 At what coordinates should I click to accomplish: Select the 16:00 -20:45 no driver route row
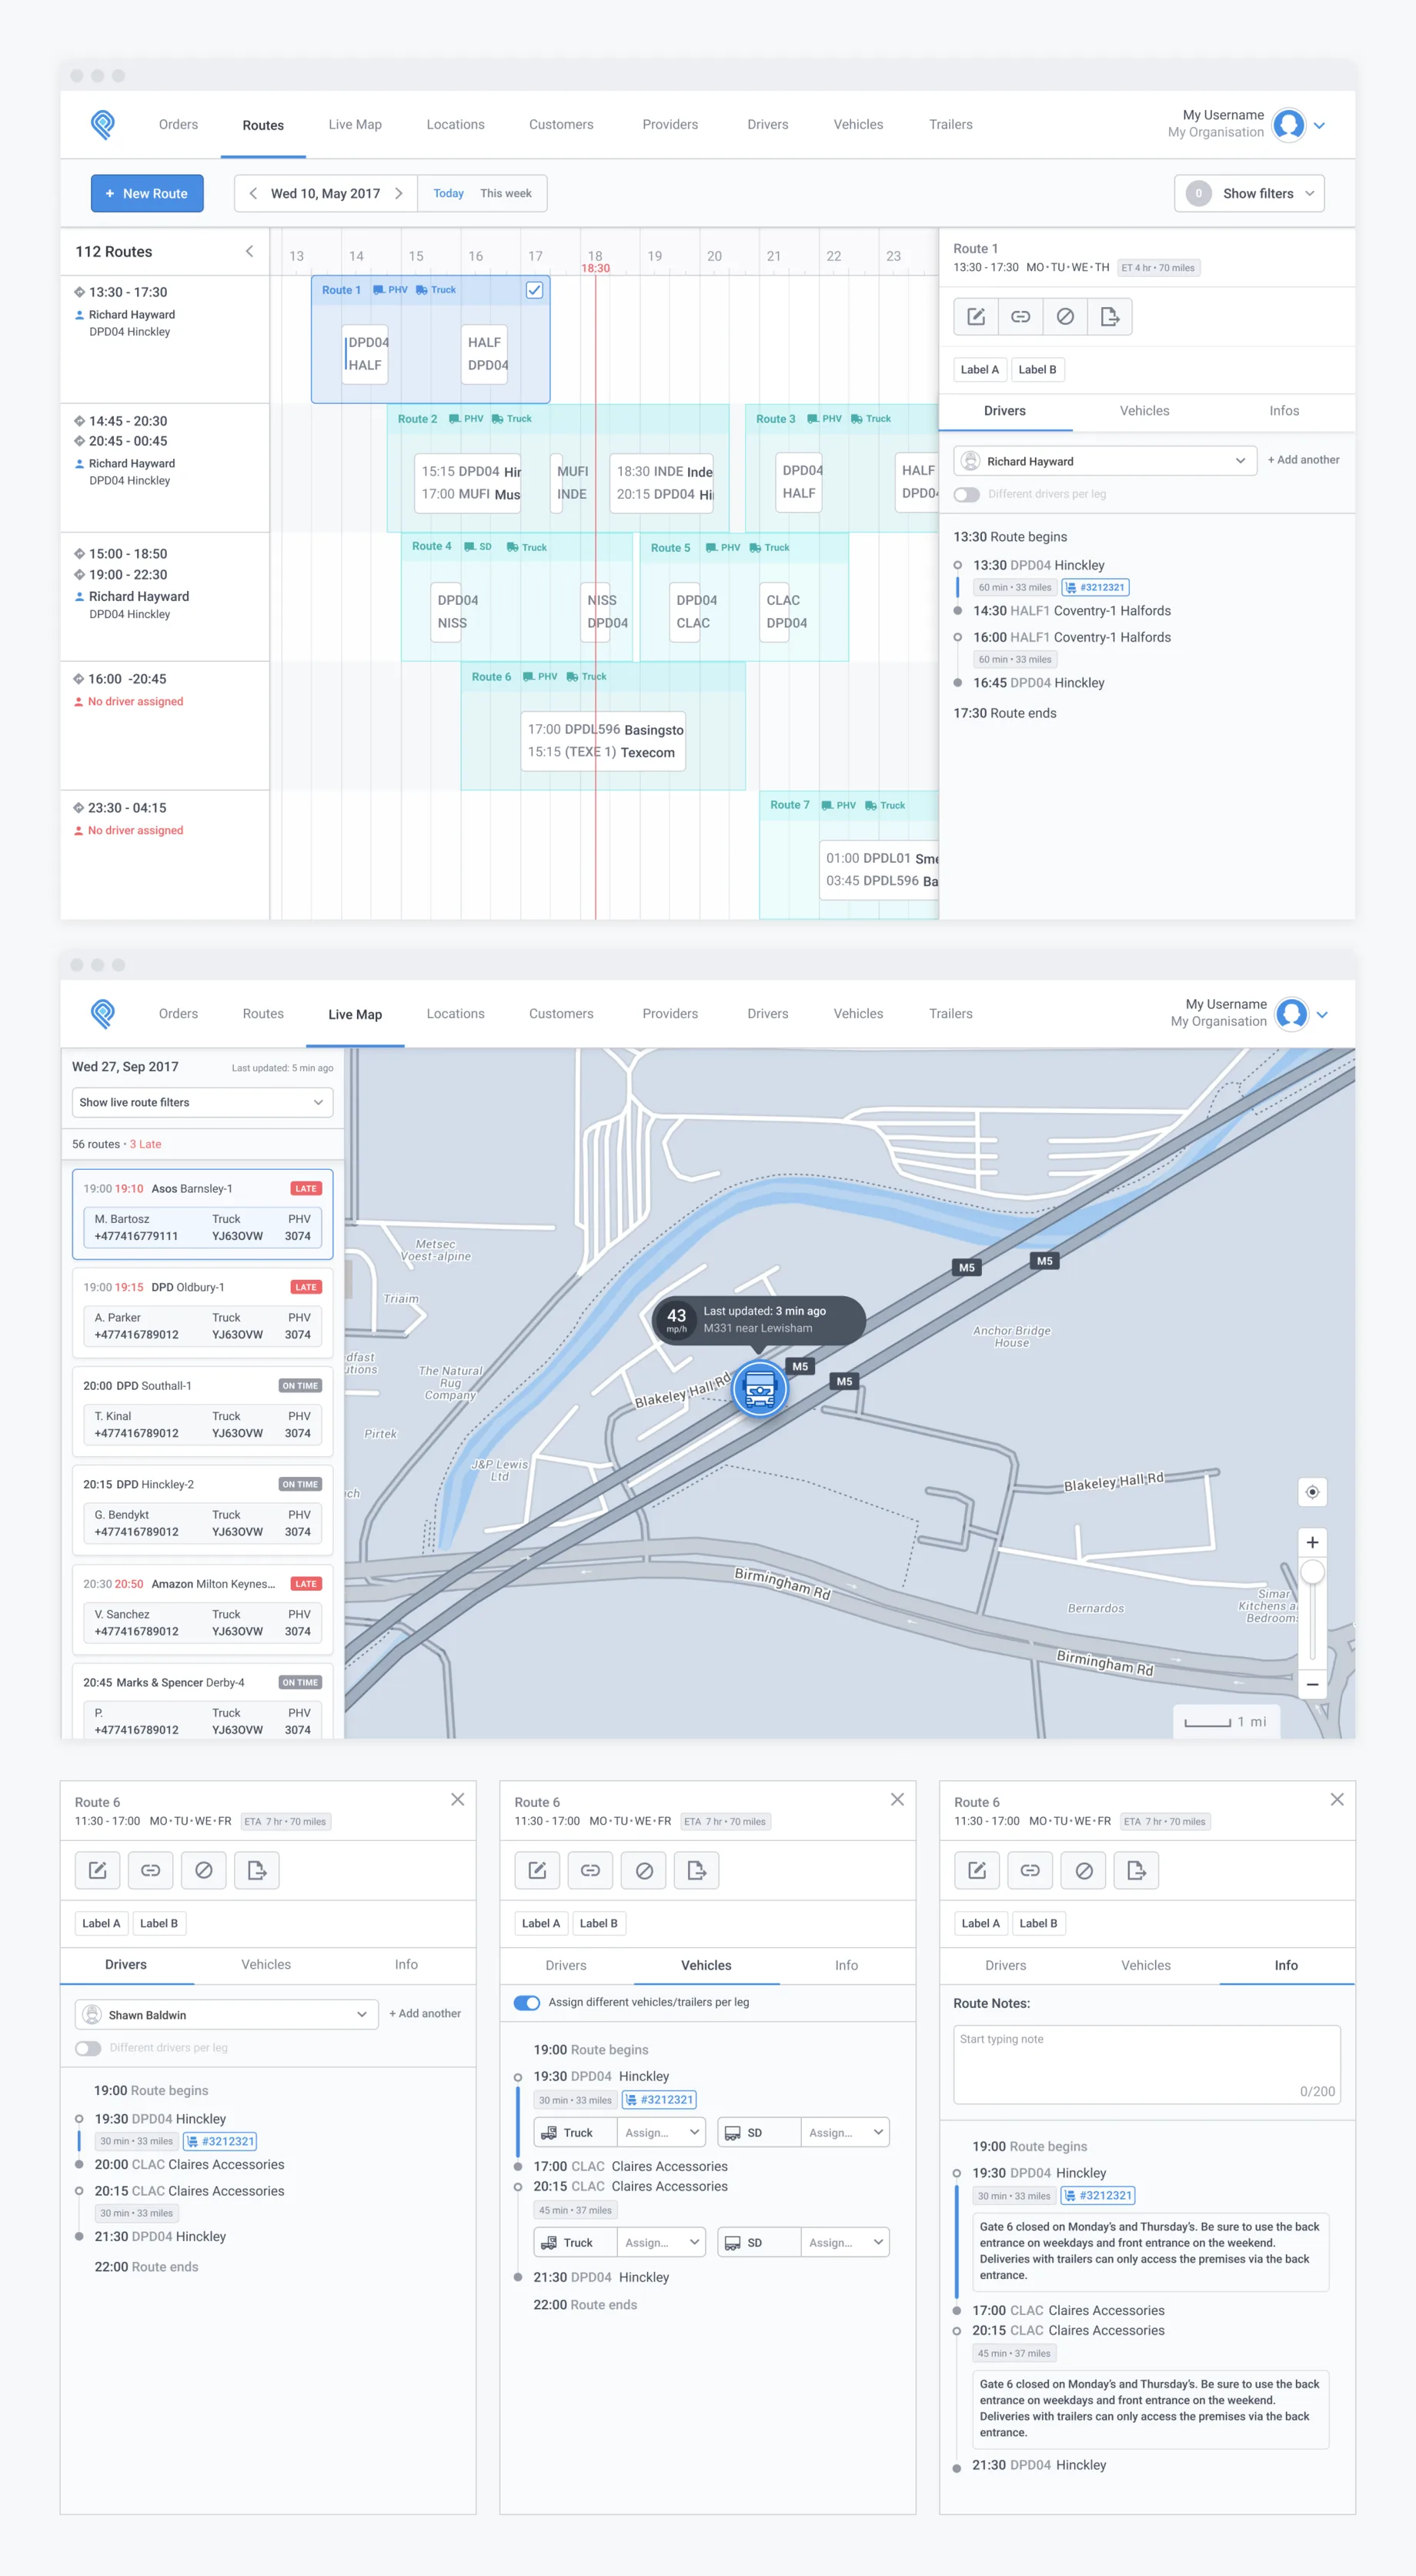click(x=165, y=725)
